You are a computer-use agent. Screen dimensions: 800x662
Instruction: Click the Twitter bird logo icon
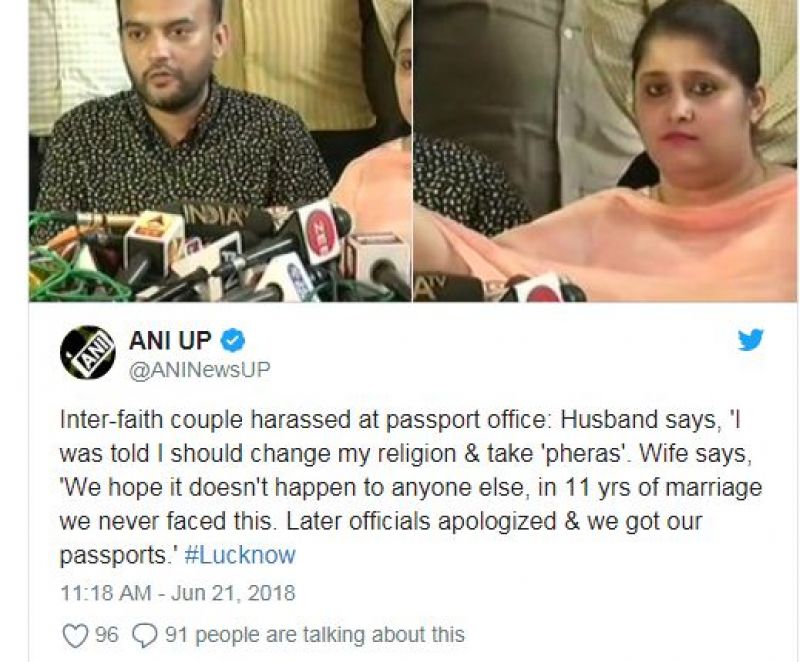coord(751,340)
